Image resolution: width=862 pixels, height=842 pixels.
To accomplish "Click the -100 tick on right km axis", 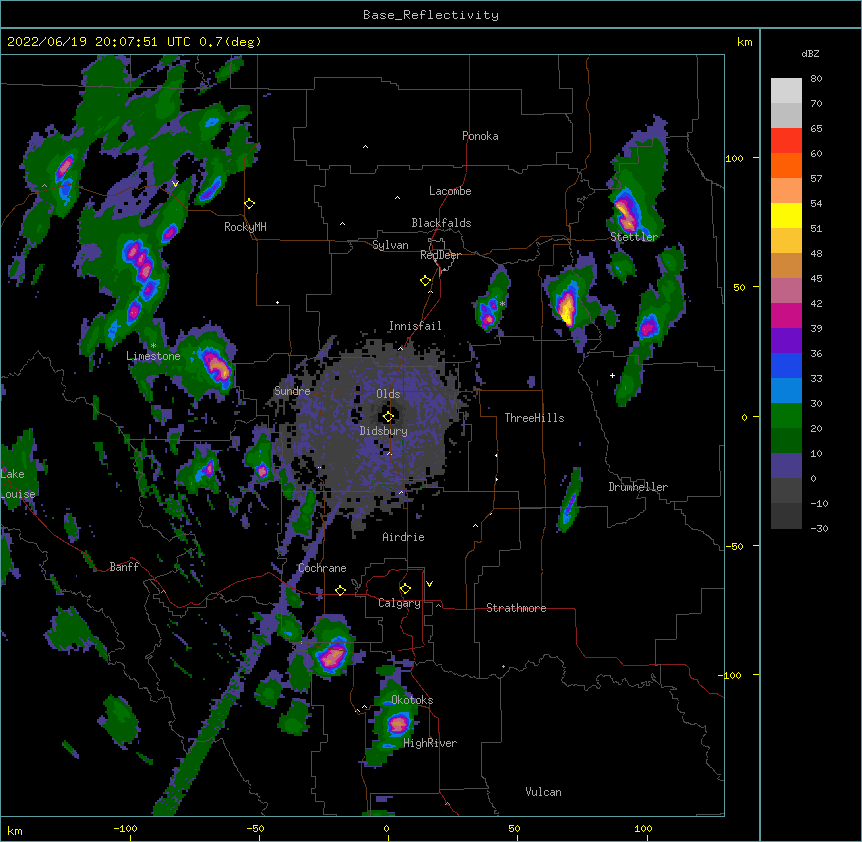I will click(730, 675).
